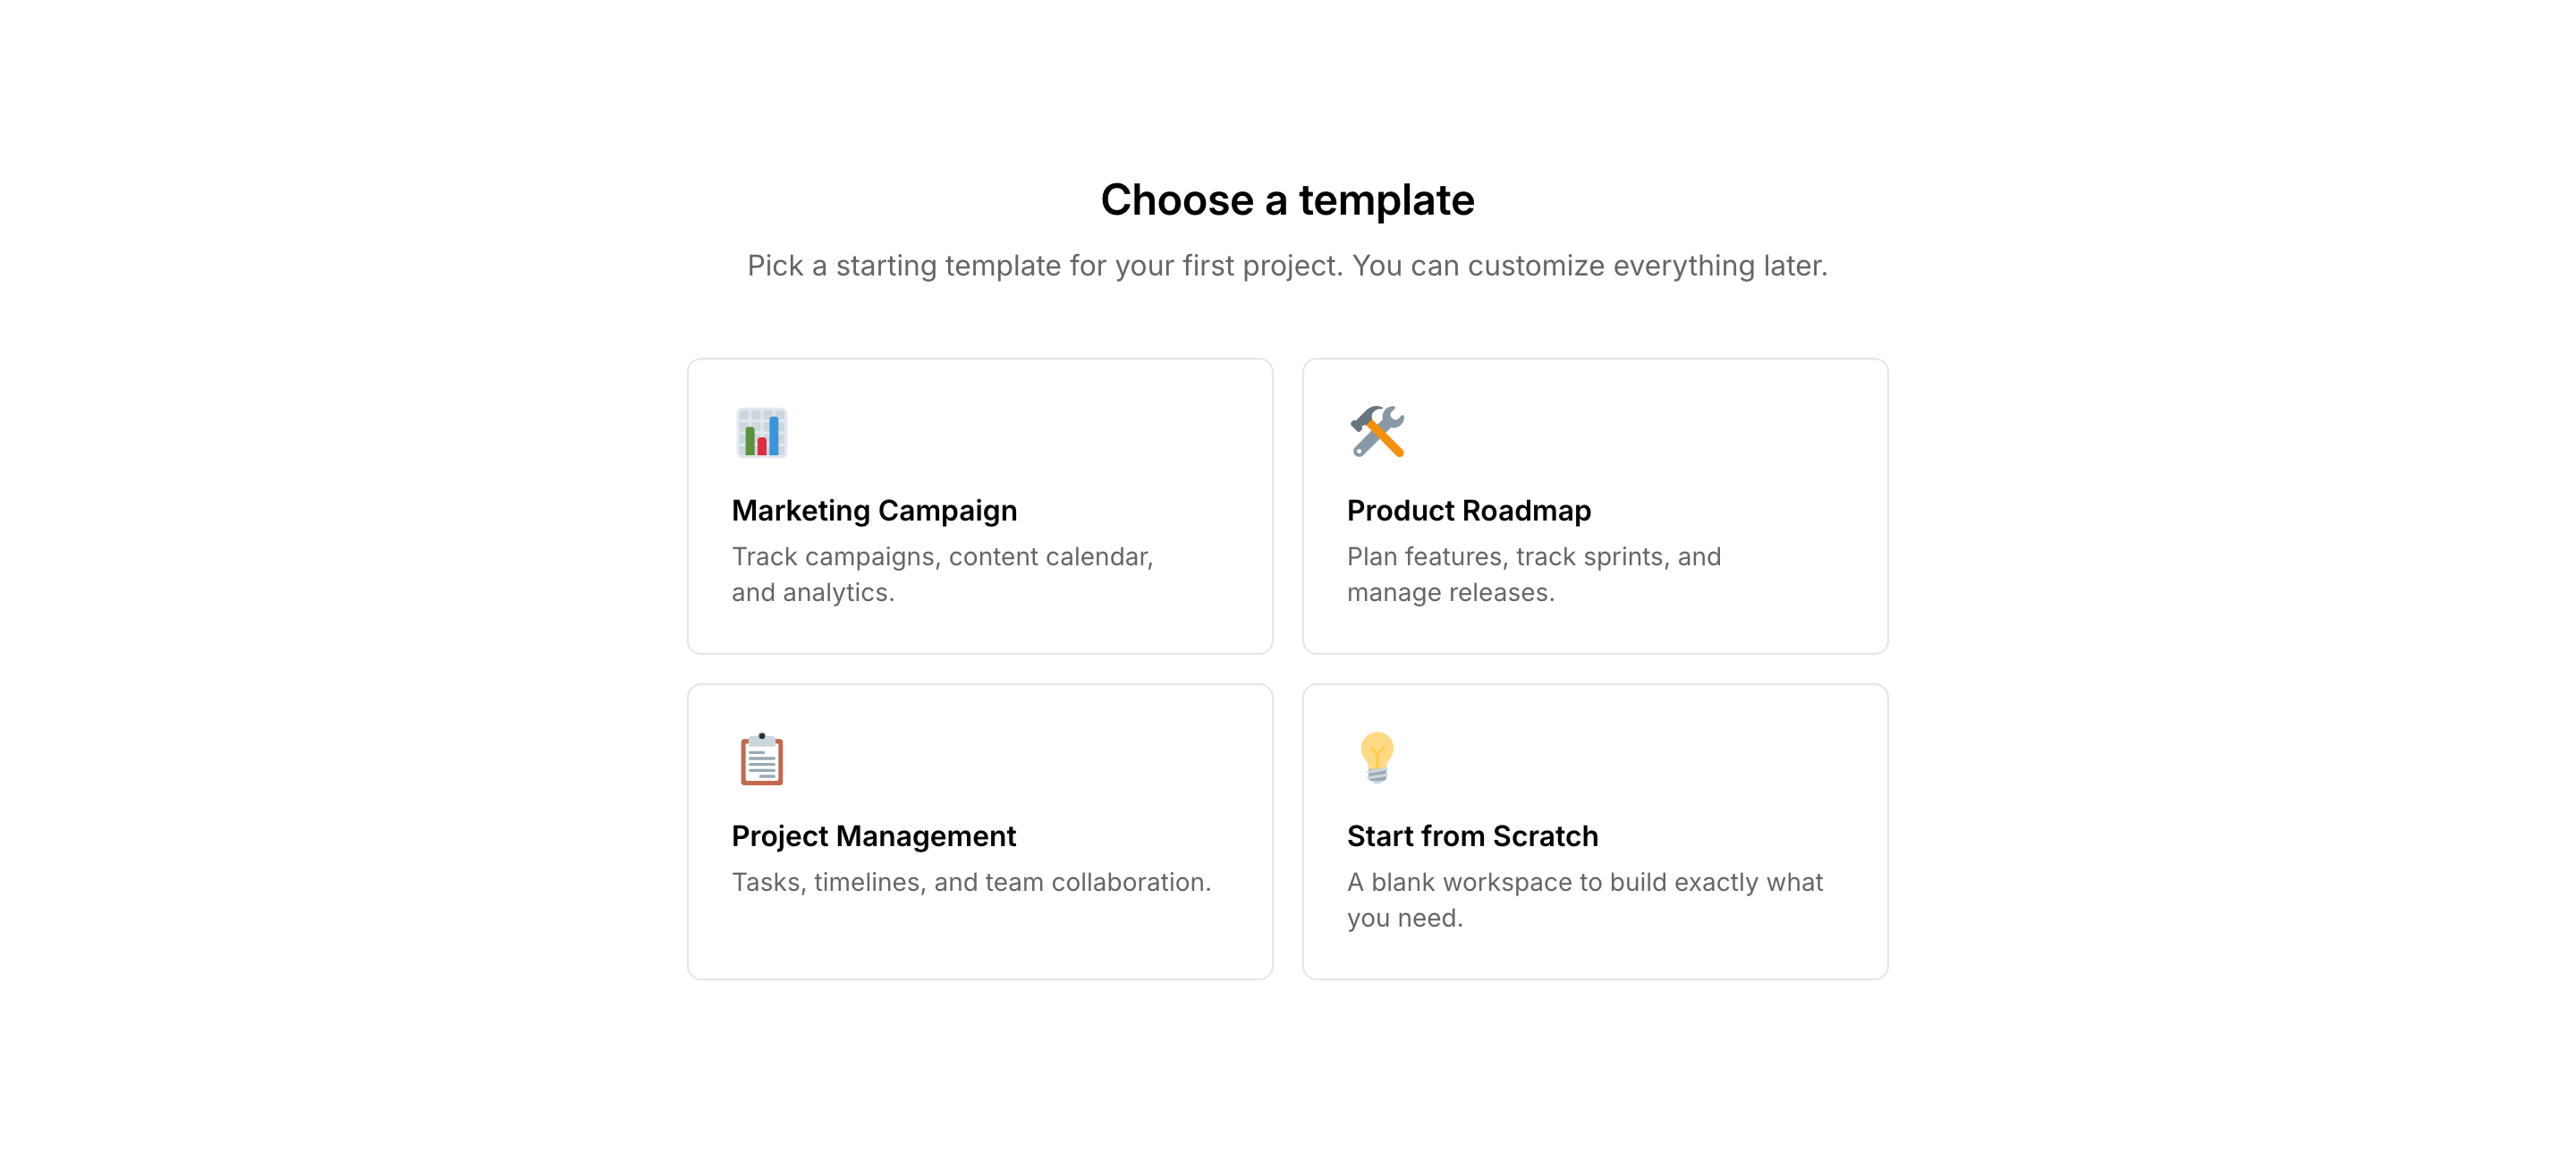Click the hammer and wrench icon
2576x1152 pixels.
point(1377,432)
